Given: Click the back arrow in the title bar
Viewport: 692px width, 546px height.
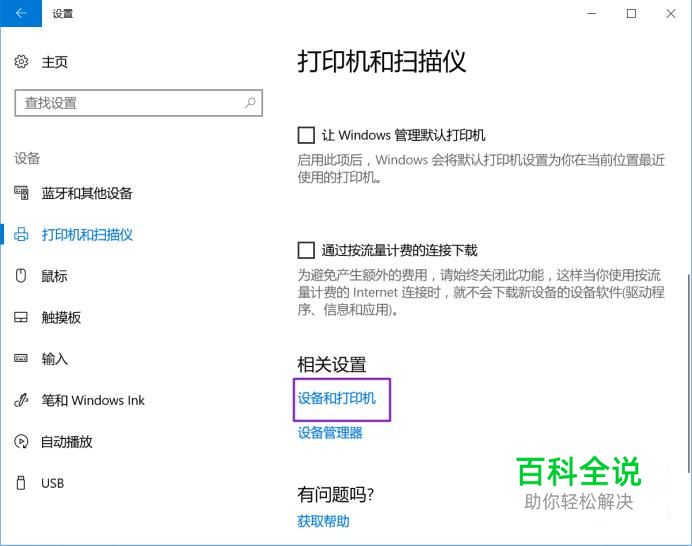Looking at the screenshot, I should [x=21, y=13].
